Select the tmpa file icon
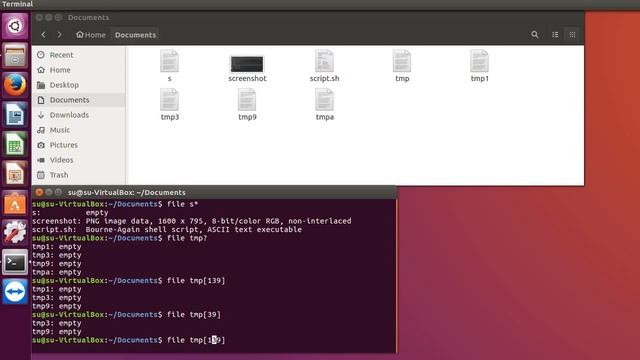 324,104
